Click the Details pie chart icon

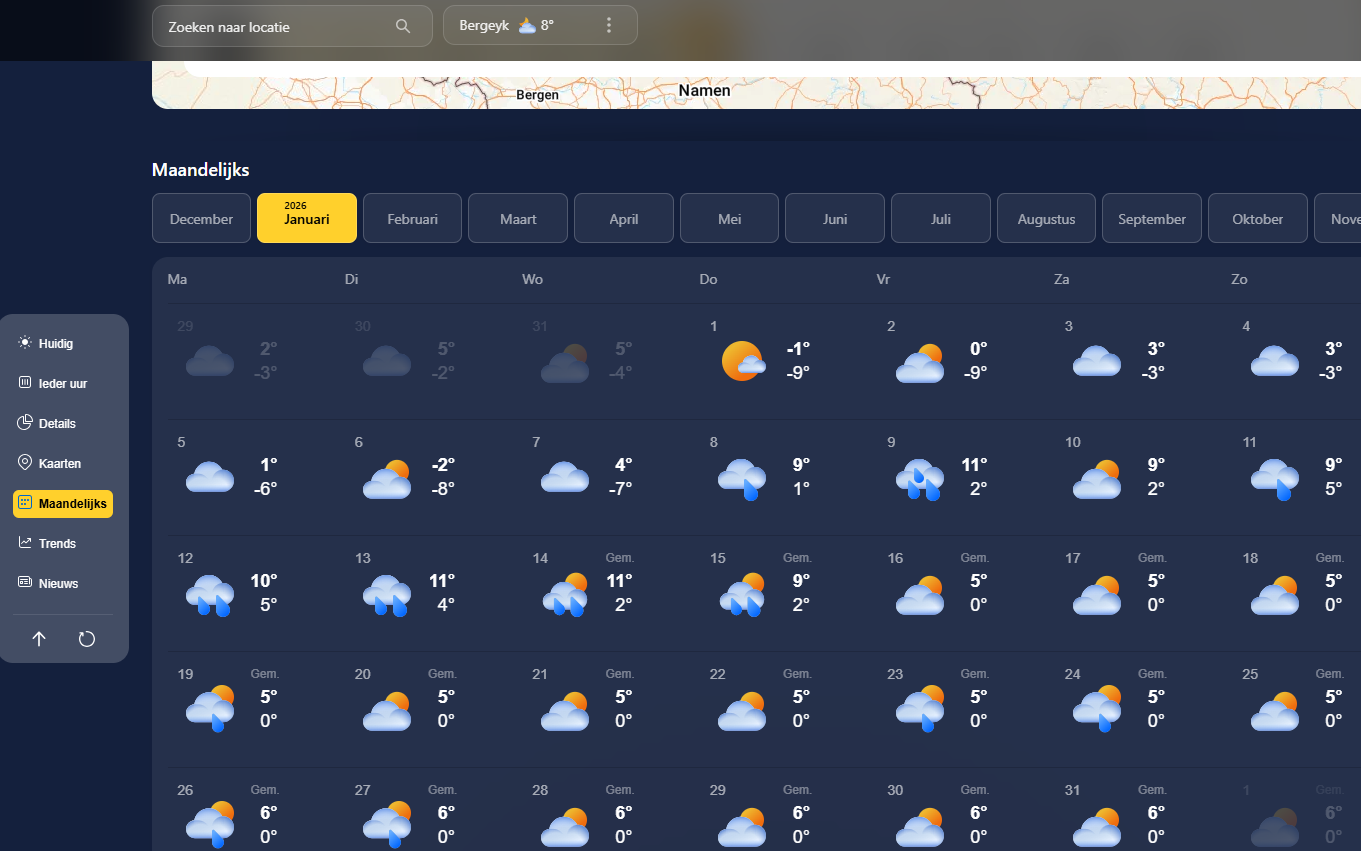25,423
